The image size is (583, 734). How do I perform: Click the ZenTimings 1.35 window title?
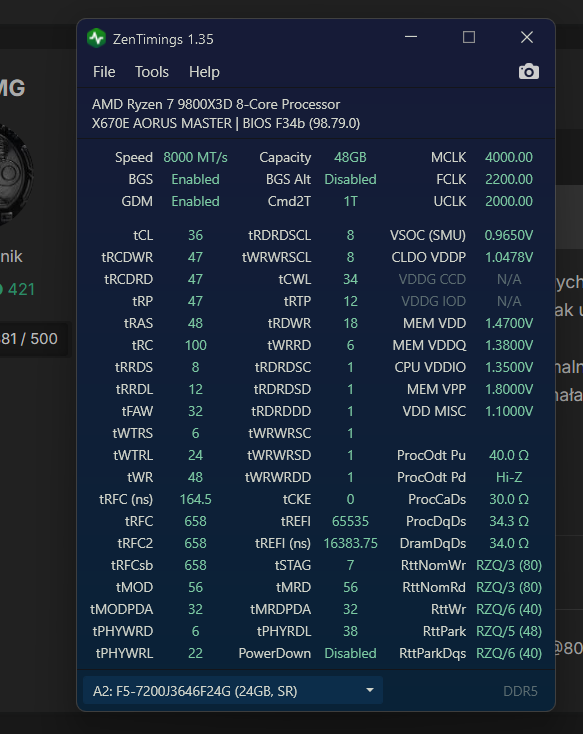coord(163,39)
